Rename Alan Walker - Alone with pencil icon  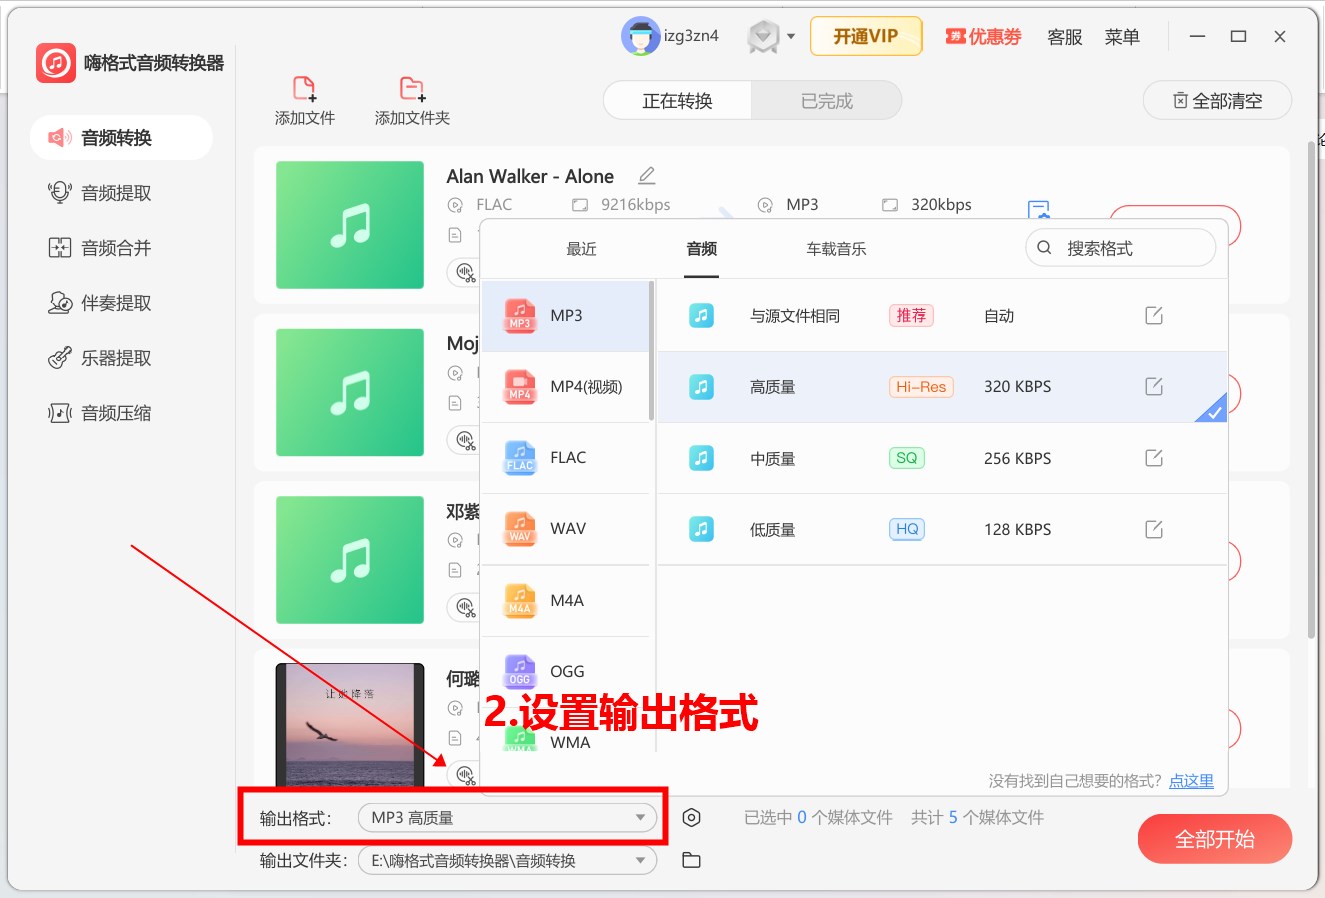(x=647, y=176)
